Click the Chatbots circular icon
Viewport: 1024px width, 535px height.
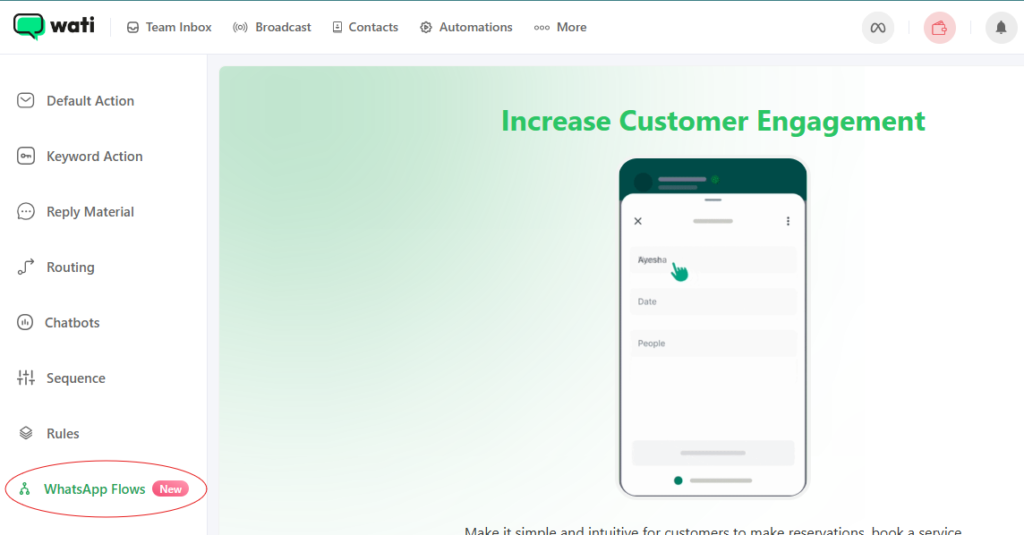[25, 322]
